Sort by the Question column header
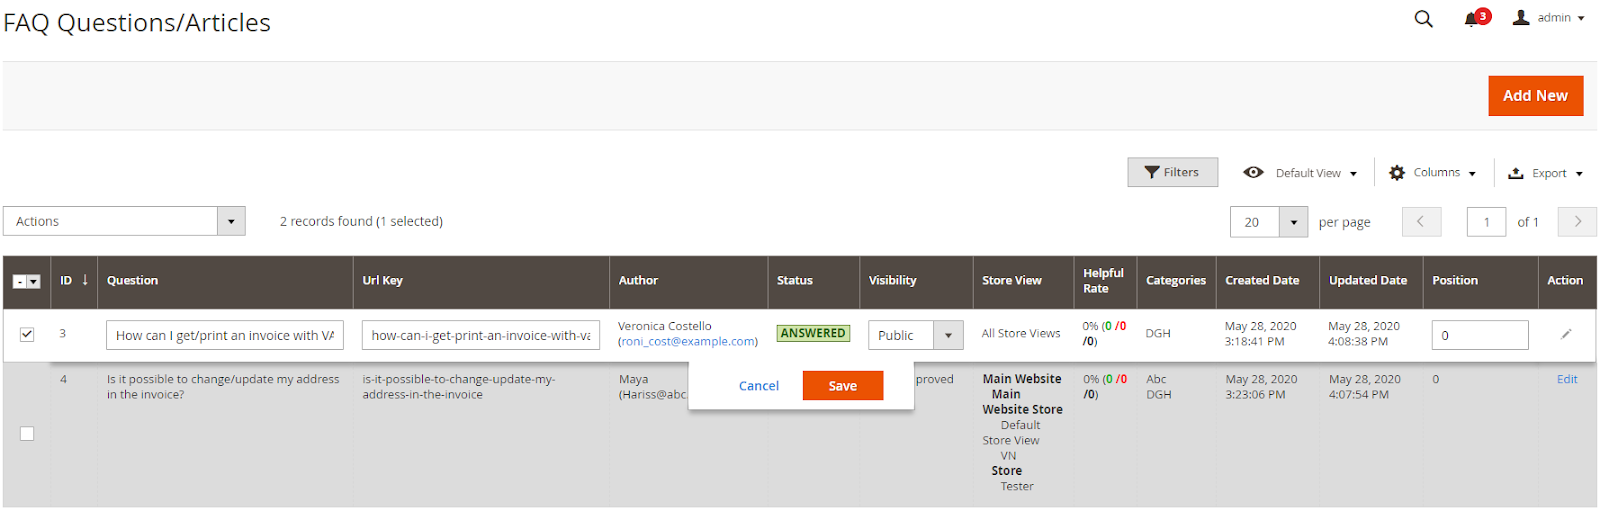 [x=133, y=281]
